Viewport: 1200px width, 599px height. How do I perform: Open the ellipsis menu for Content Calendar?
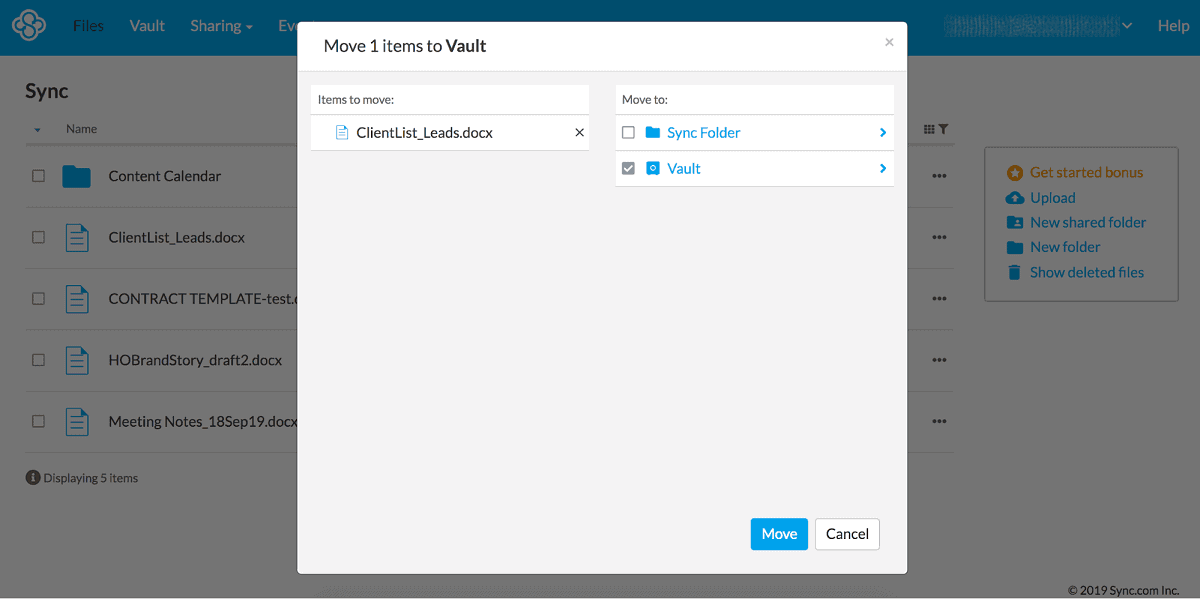939,176
